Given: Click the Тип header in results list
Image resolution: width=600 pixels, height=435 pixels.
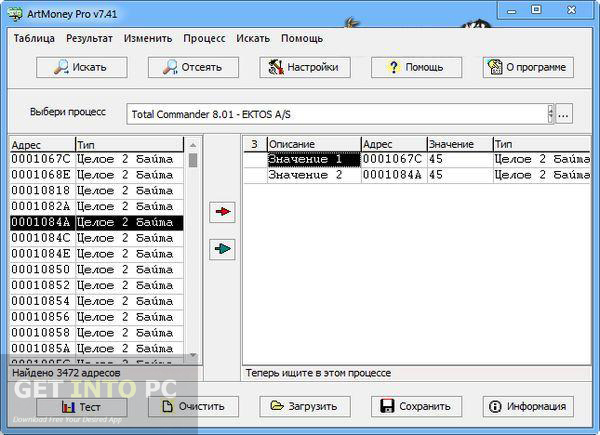Looking at the screenshot, I should pyautogui.click(x=129, y=145).
